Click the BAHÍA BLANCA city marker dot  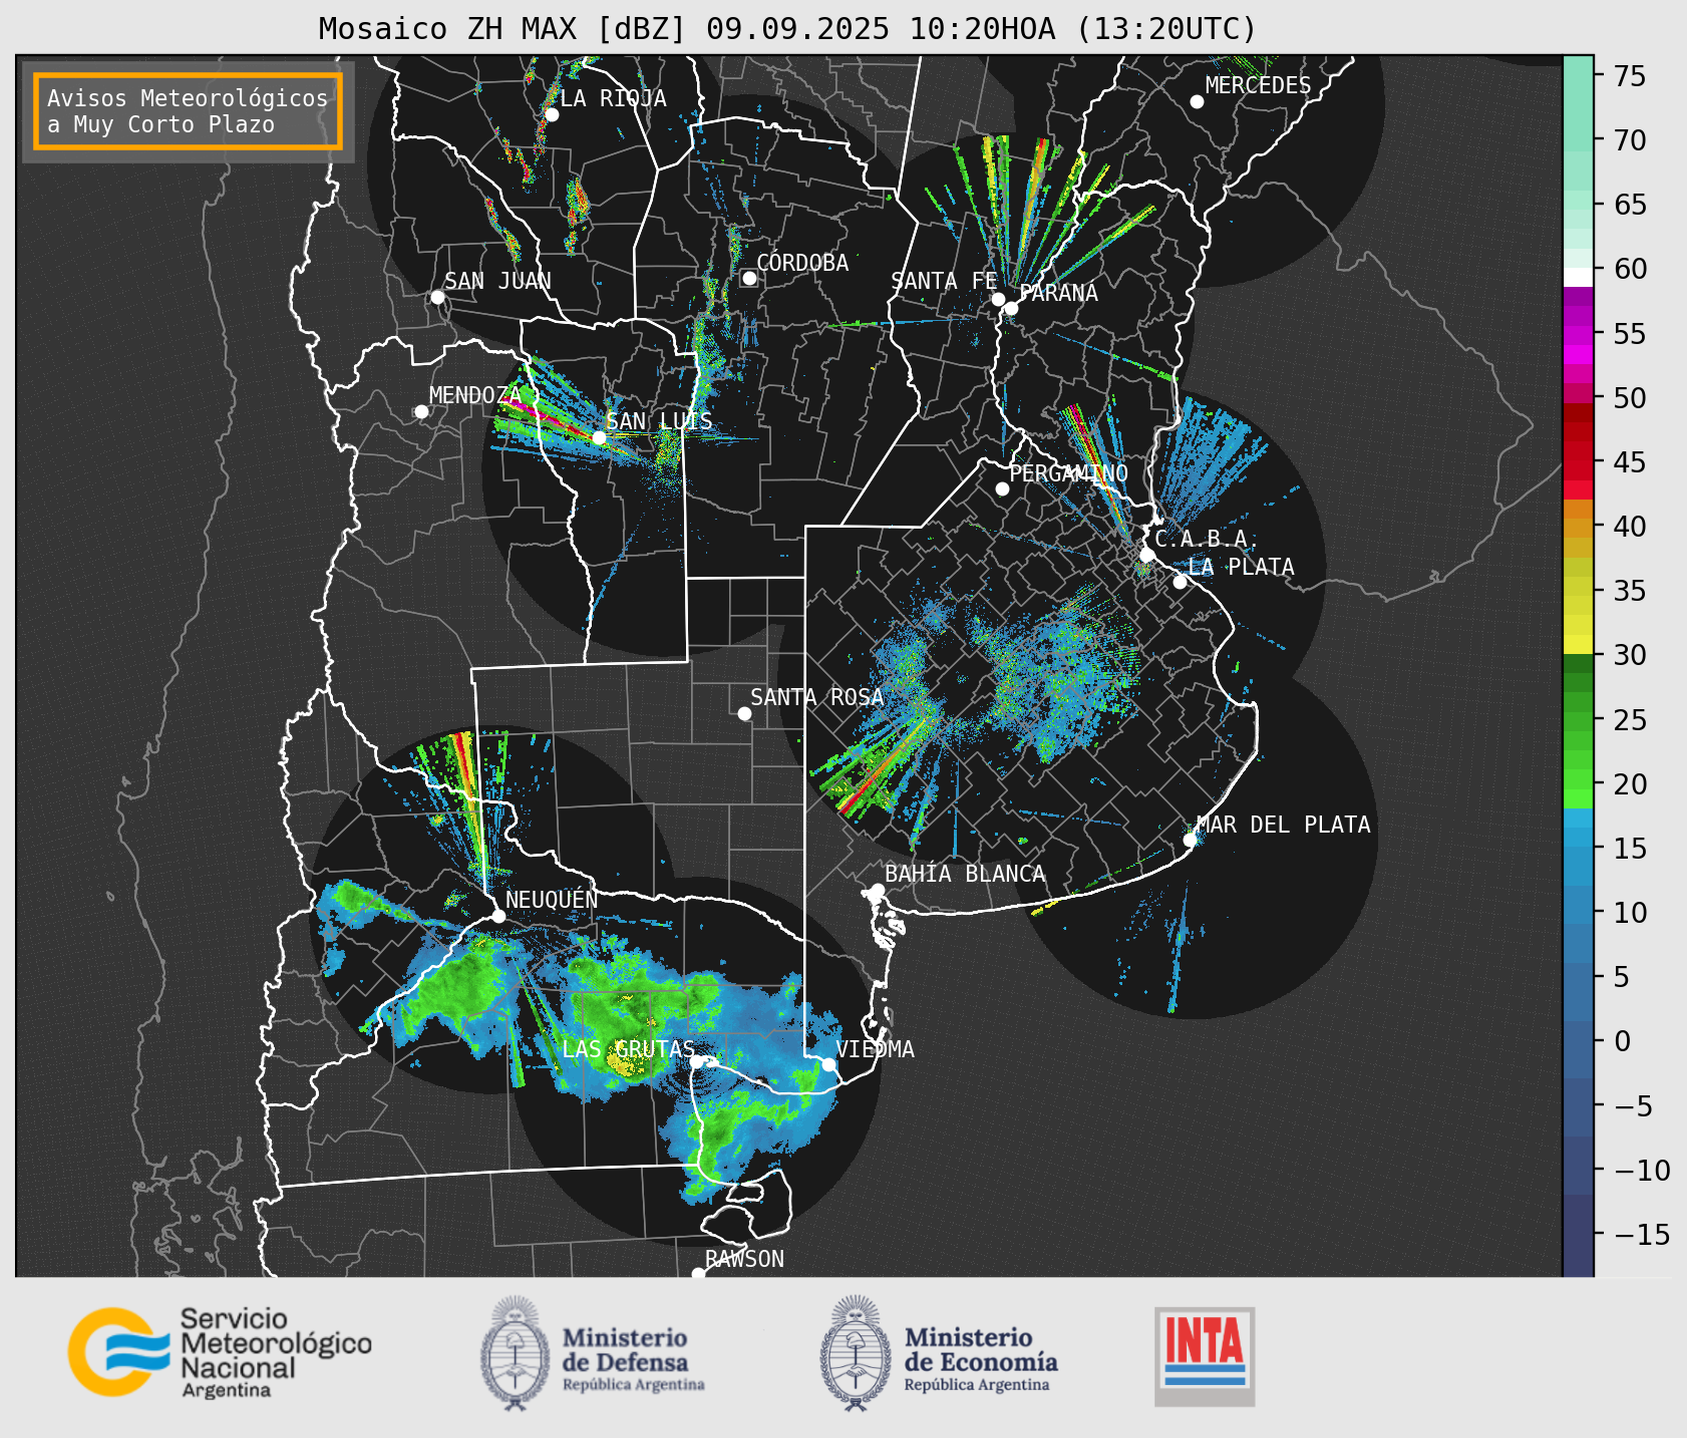click(x=877, y=890)
